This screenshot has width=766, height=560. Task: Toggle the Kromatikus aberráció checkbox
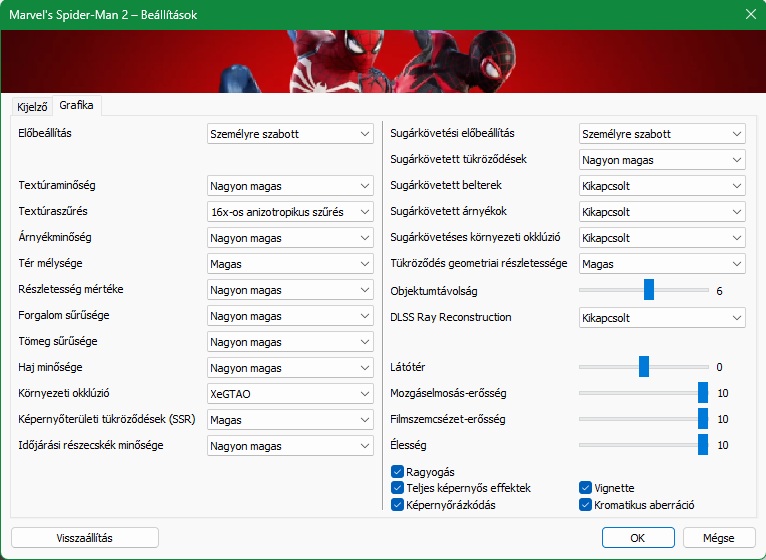point(585,505)
